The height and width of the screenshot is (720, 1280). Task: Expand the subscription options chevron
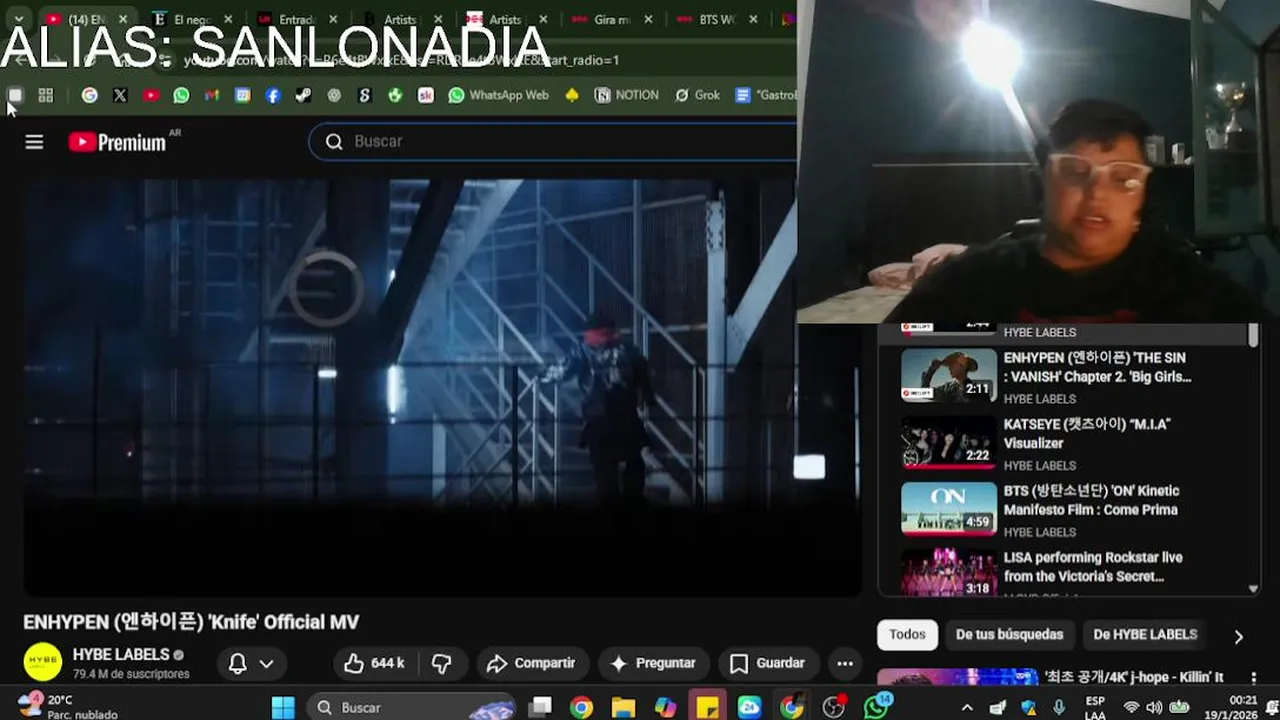[x=266, y=663]
